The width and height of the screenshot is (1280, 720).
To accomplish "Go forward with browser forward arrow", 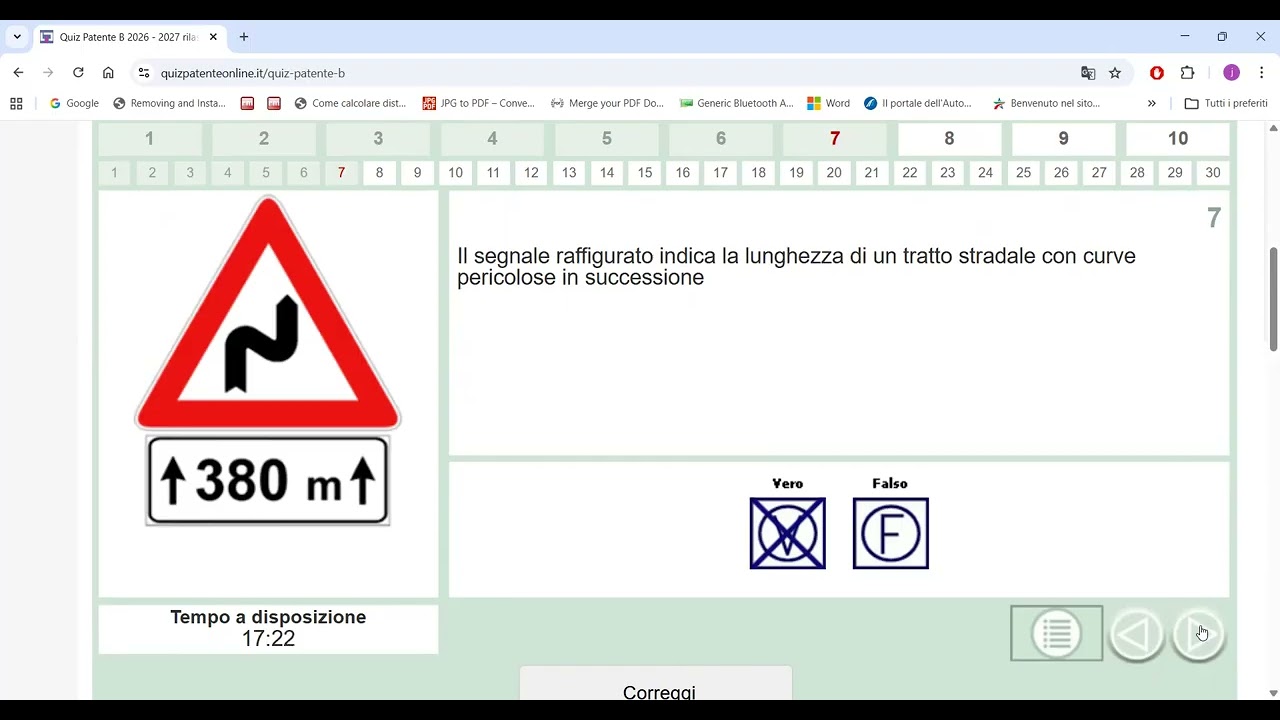I will (48, 73).
